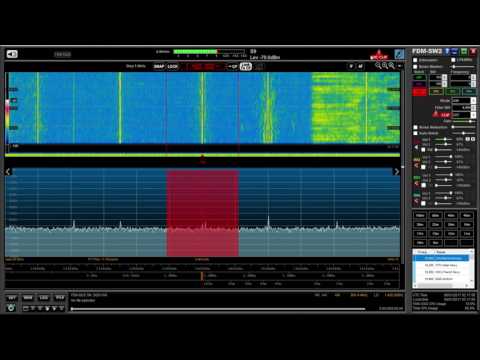Click the SNAP button above the waterfall
The height and width of the screenshot is (360, 480).
click(159, 66)
